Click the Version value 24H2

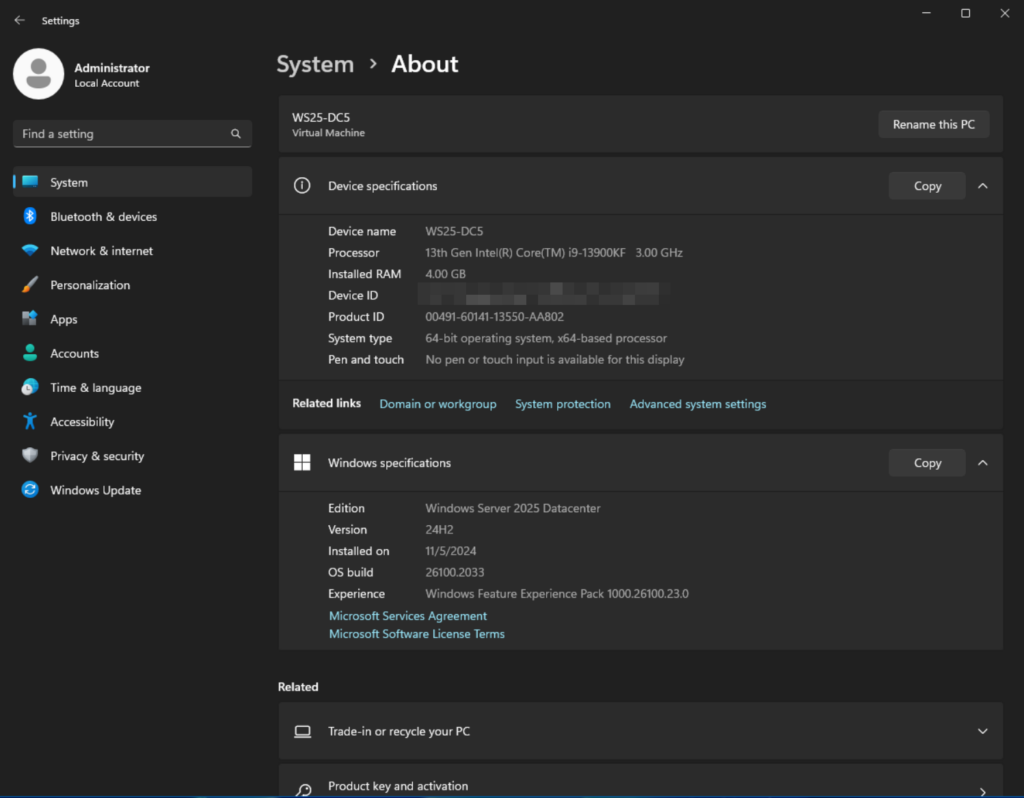coord(439,530)
